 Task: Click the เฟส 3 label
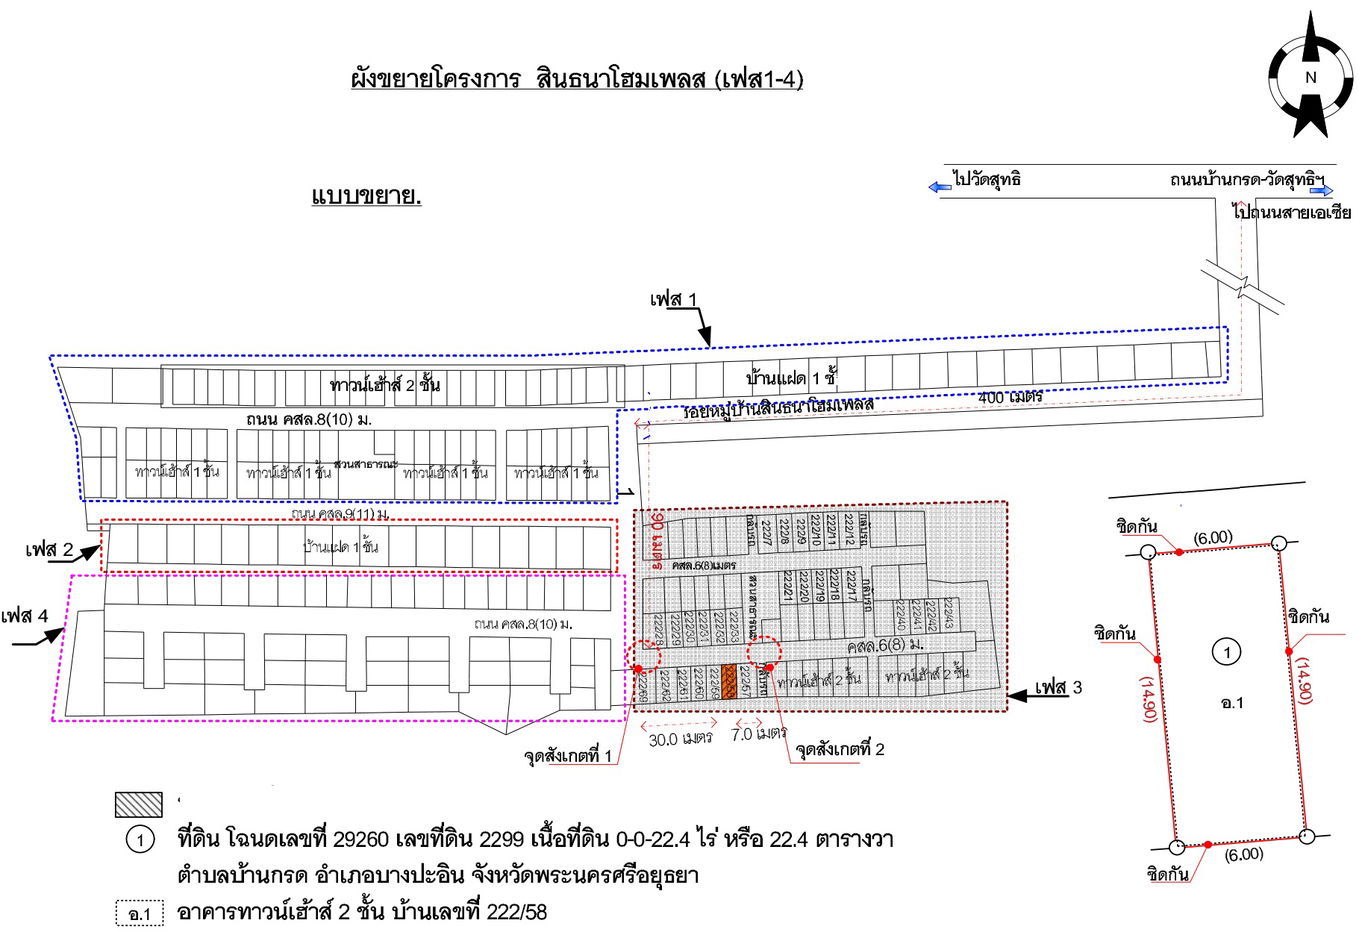(1058, 687)
